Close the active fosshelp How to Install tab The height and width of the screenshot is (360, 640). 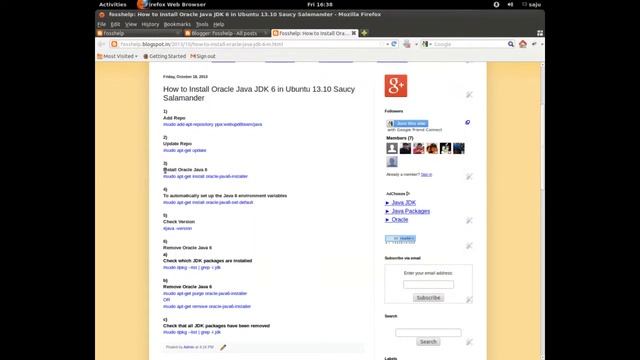[354, 33]
